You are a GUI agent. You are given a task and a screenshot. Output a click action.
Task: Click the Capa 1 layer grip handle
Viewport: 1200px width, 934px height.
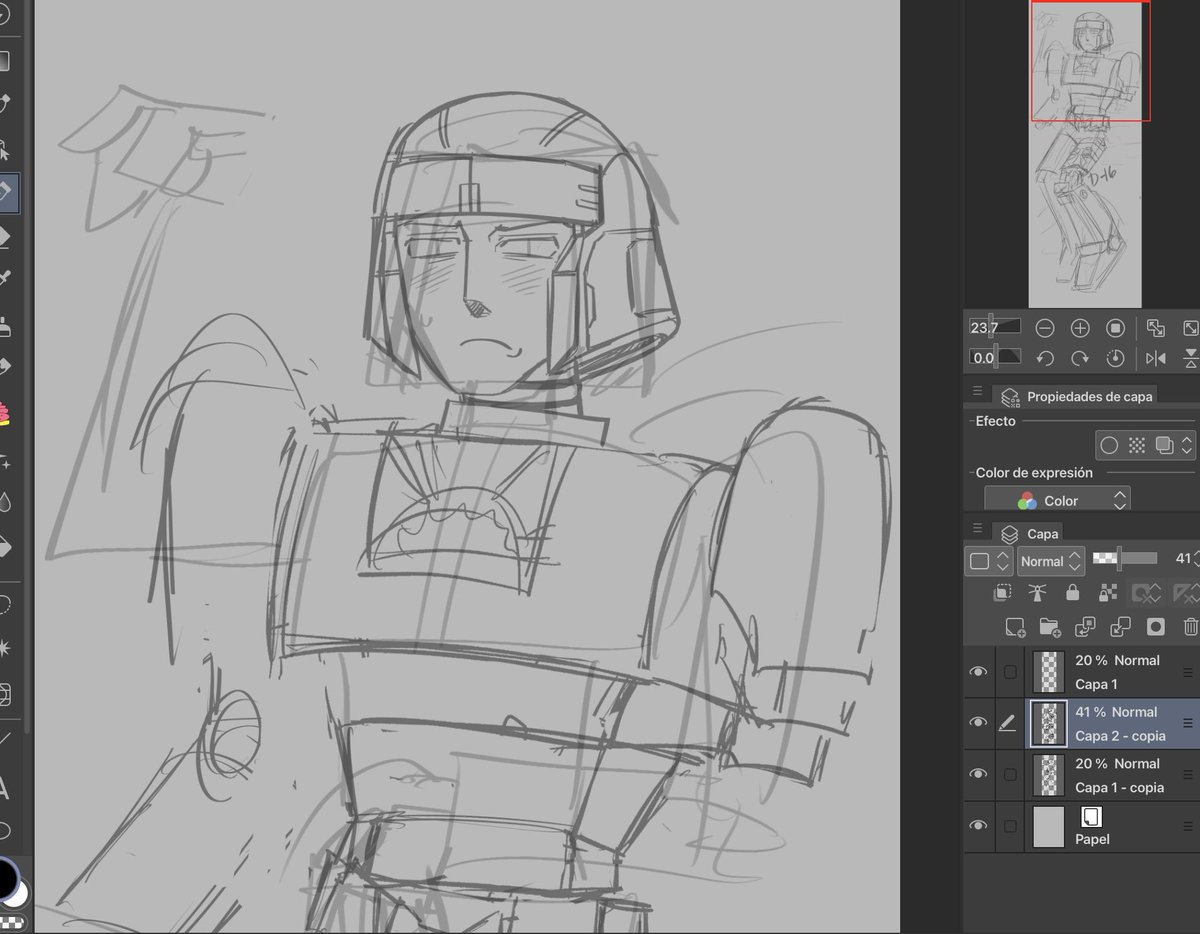(x=1188, y=672)
